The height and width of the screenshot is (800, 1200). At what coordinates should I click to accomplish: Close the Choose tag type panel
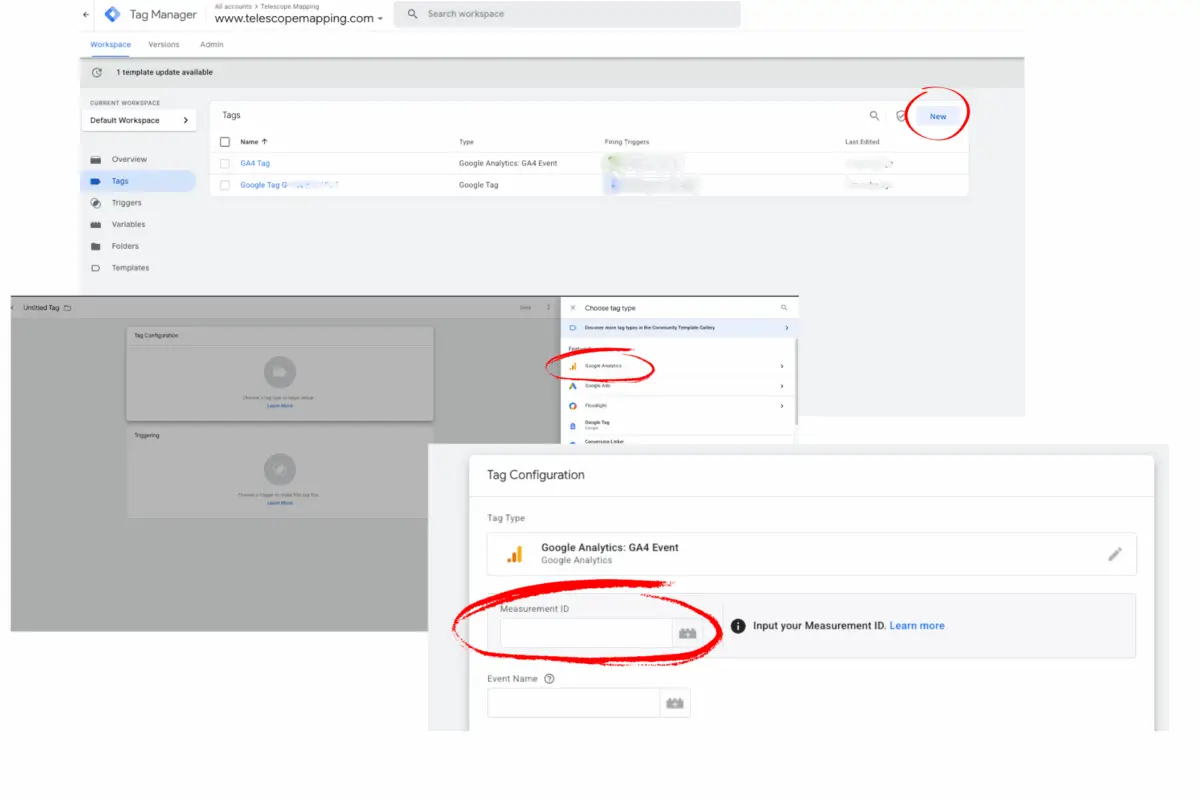coord(573,308)
